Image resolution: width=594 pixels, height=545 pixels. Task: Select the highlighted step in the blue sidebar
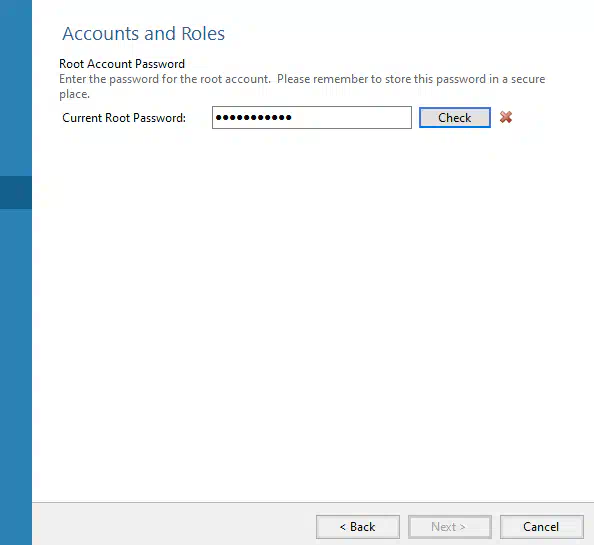point(16,192)
